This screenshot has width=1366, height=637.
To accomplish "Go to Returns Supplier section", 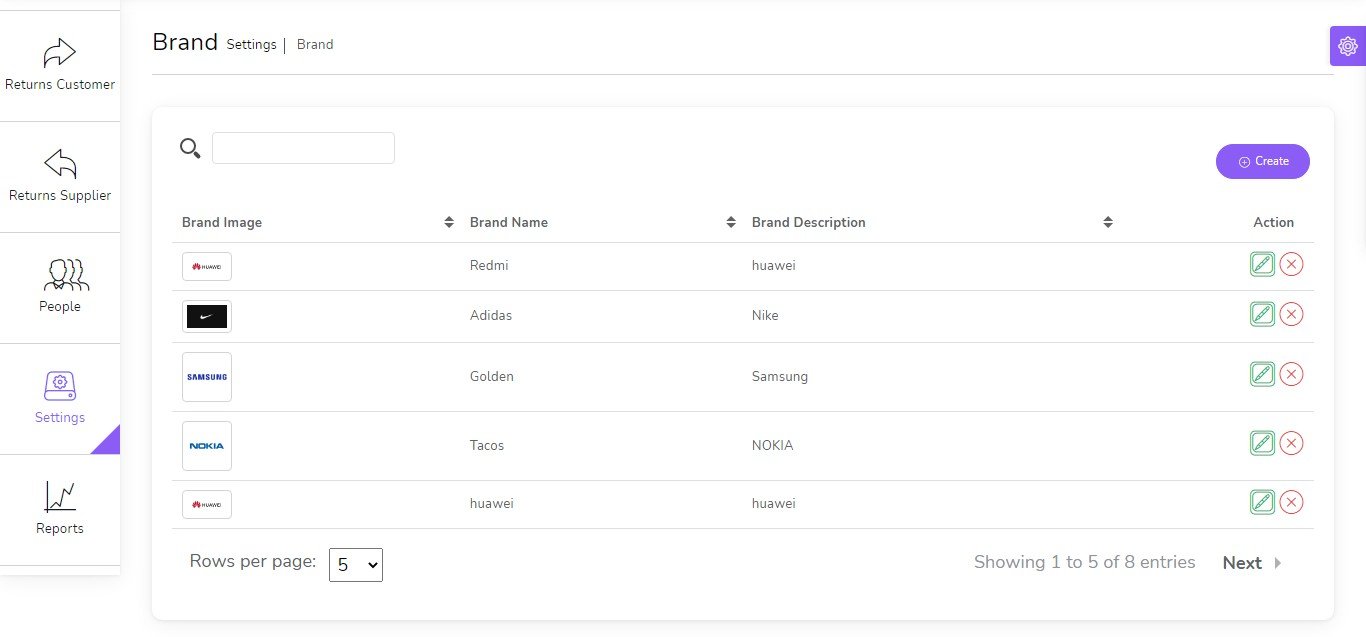I will 60,177.
